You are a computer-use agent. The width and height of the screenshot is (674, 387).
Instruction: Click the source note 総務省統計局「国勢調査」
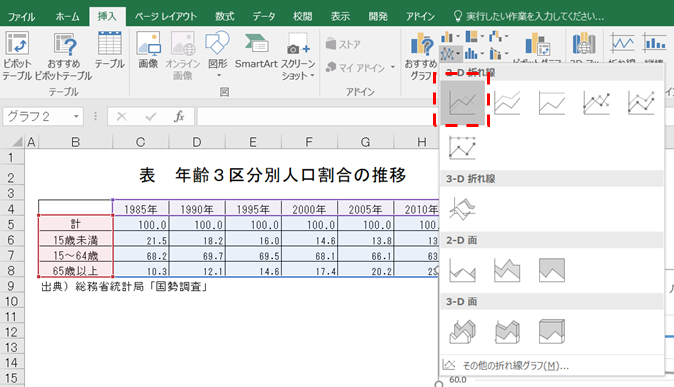[142, 286]
